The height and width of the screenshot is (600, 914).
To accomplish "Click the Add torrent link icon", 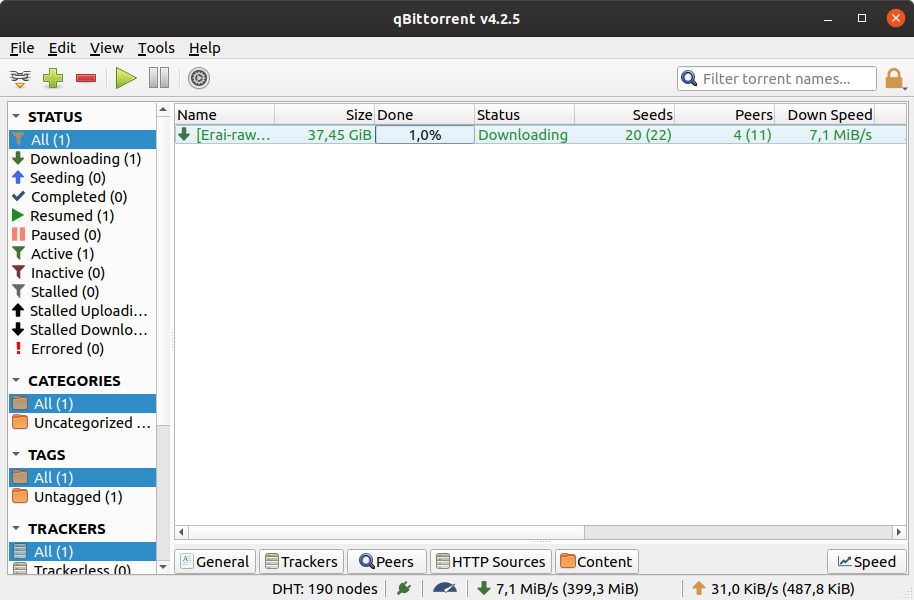I will pyautogui.click(x=20, y=78).
